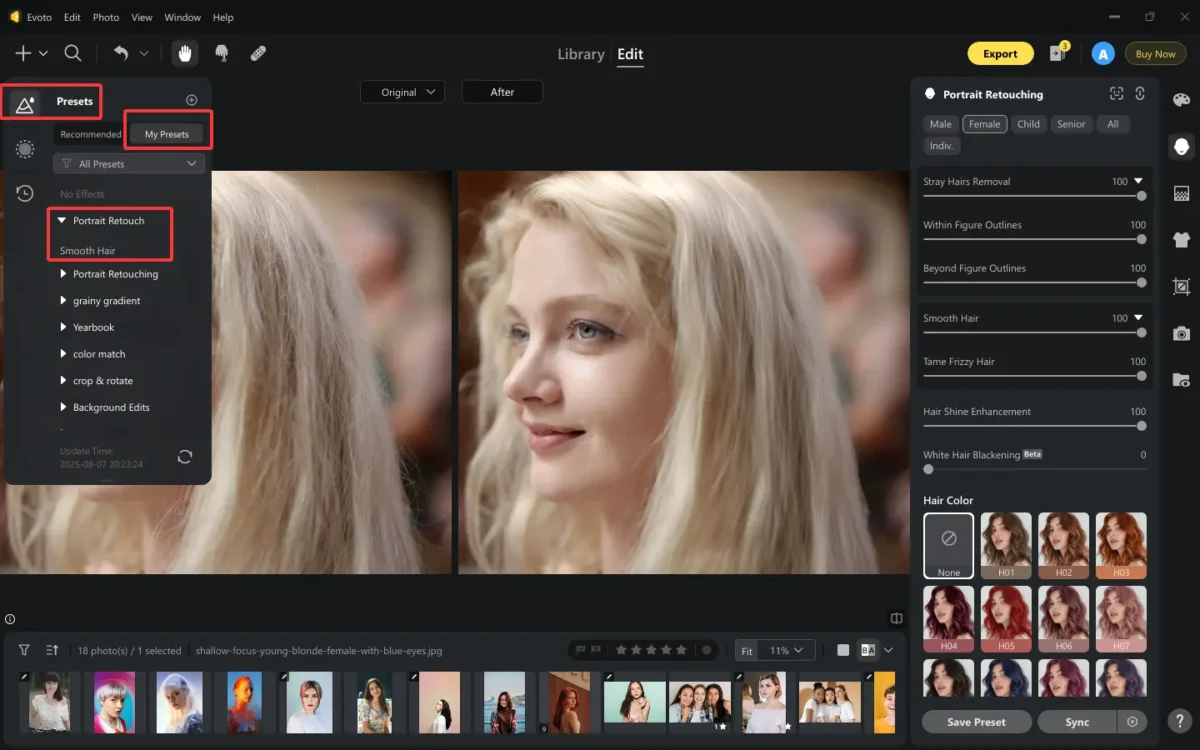Select the Male filter chip
This screenshot has width=1200, height=750.
tap(940, 124)
